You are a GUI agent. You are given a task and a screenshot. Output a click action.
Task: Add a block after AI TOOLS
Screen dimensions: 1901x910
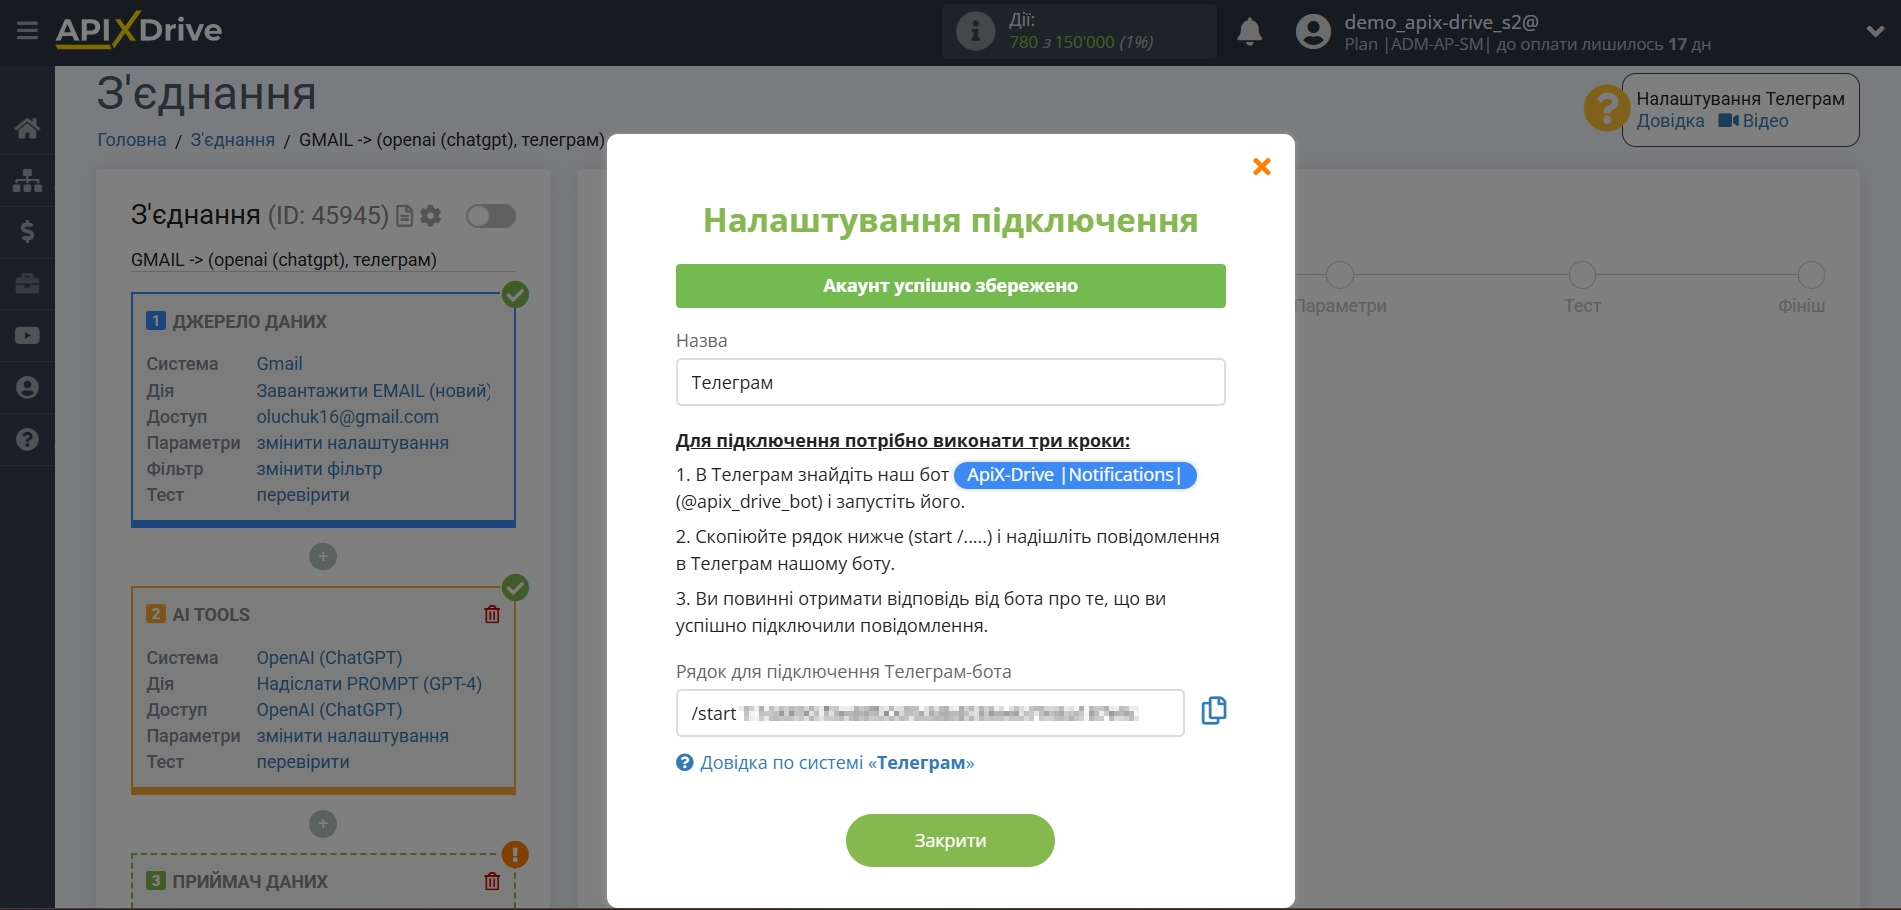323,824
